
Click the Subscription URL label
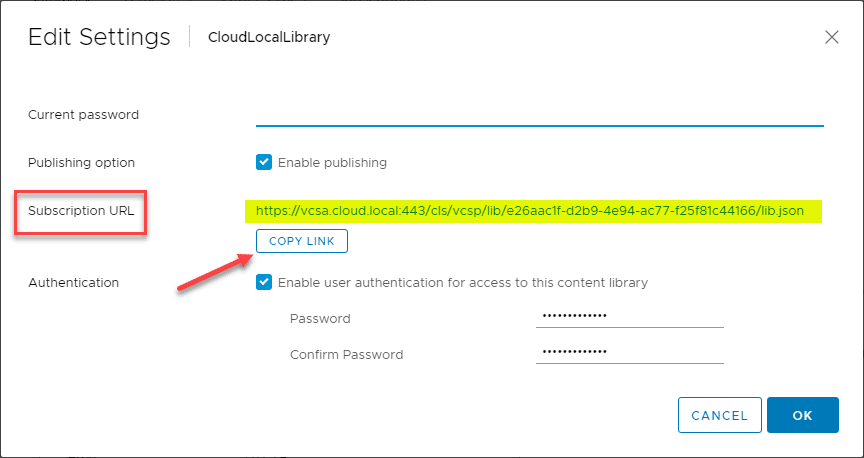click(81, 211)
